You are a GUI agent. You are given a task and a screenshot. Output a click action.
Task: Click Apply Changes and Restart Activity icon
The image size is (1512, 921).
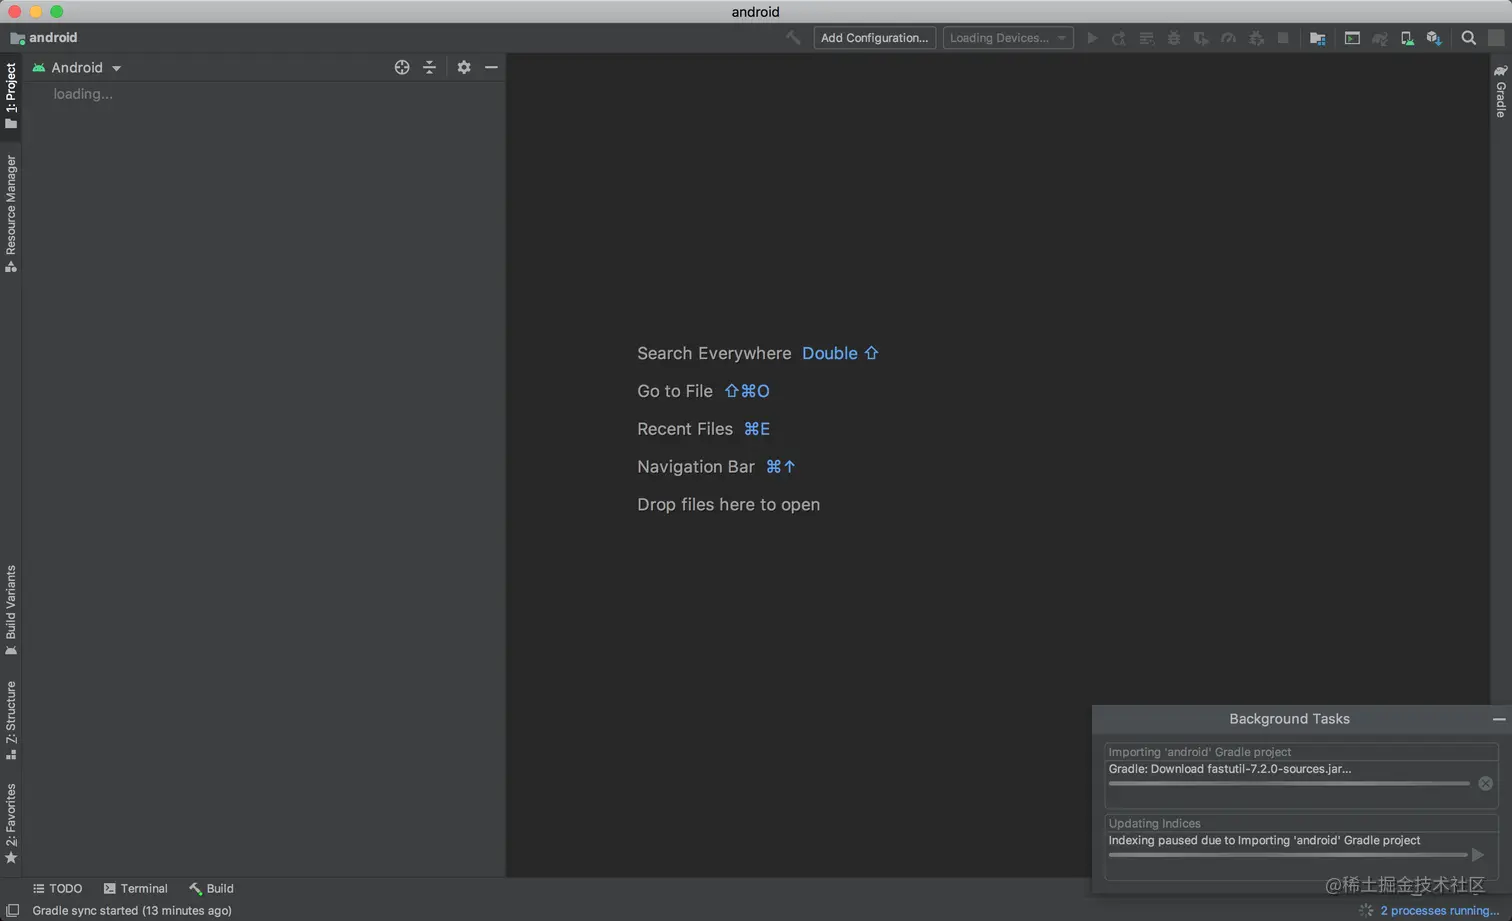tap(1119, 38)
